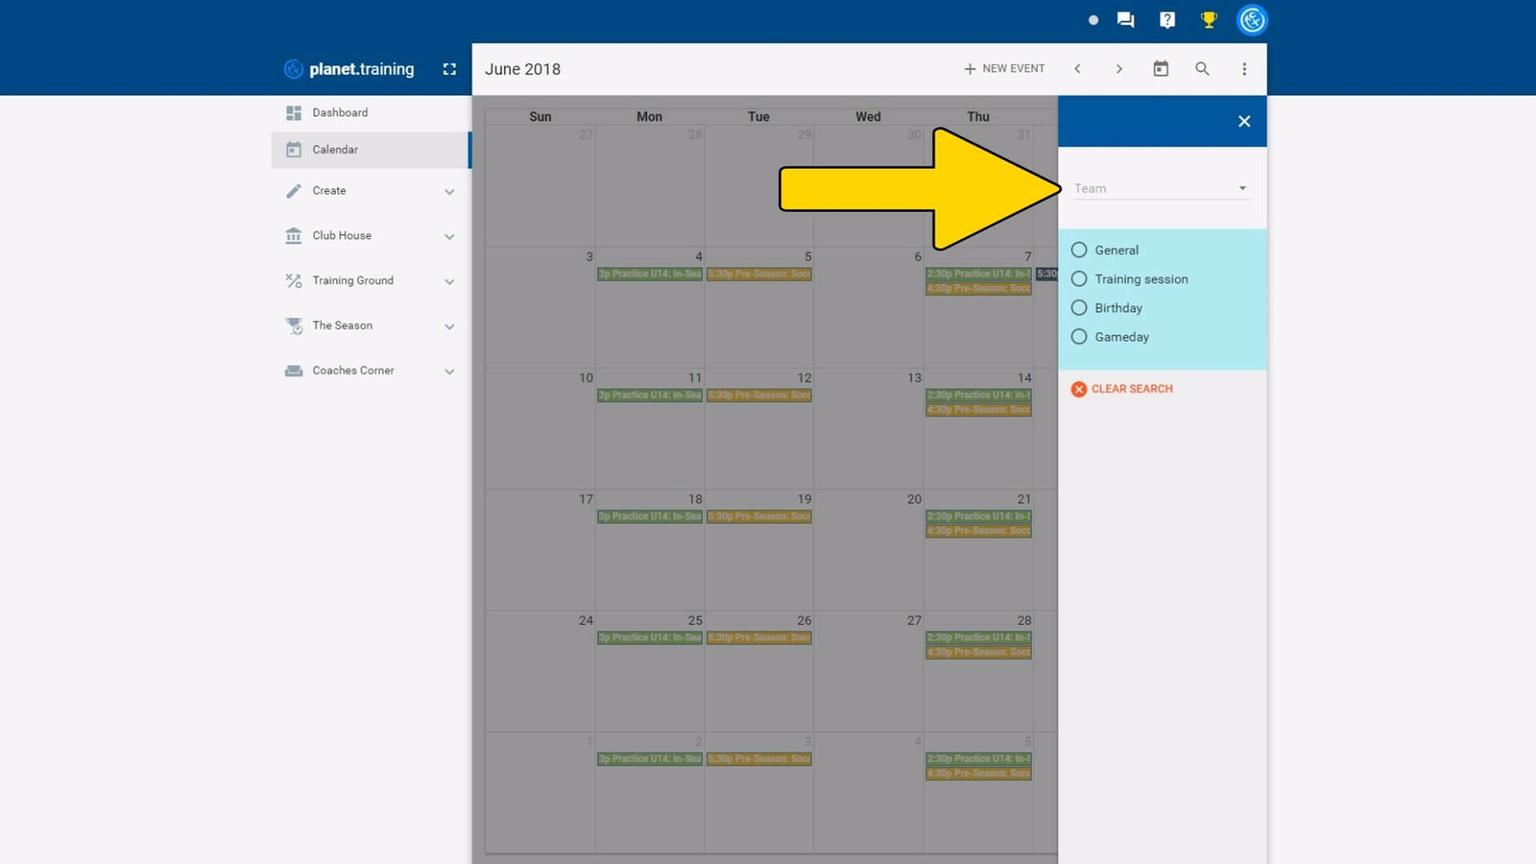Open the Dashboard menu item

tap(340, 113)
